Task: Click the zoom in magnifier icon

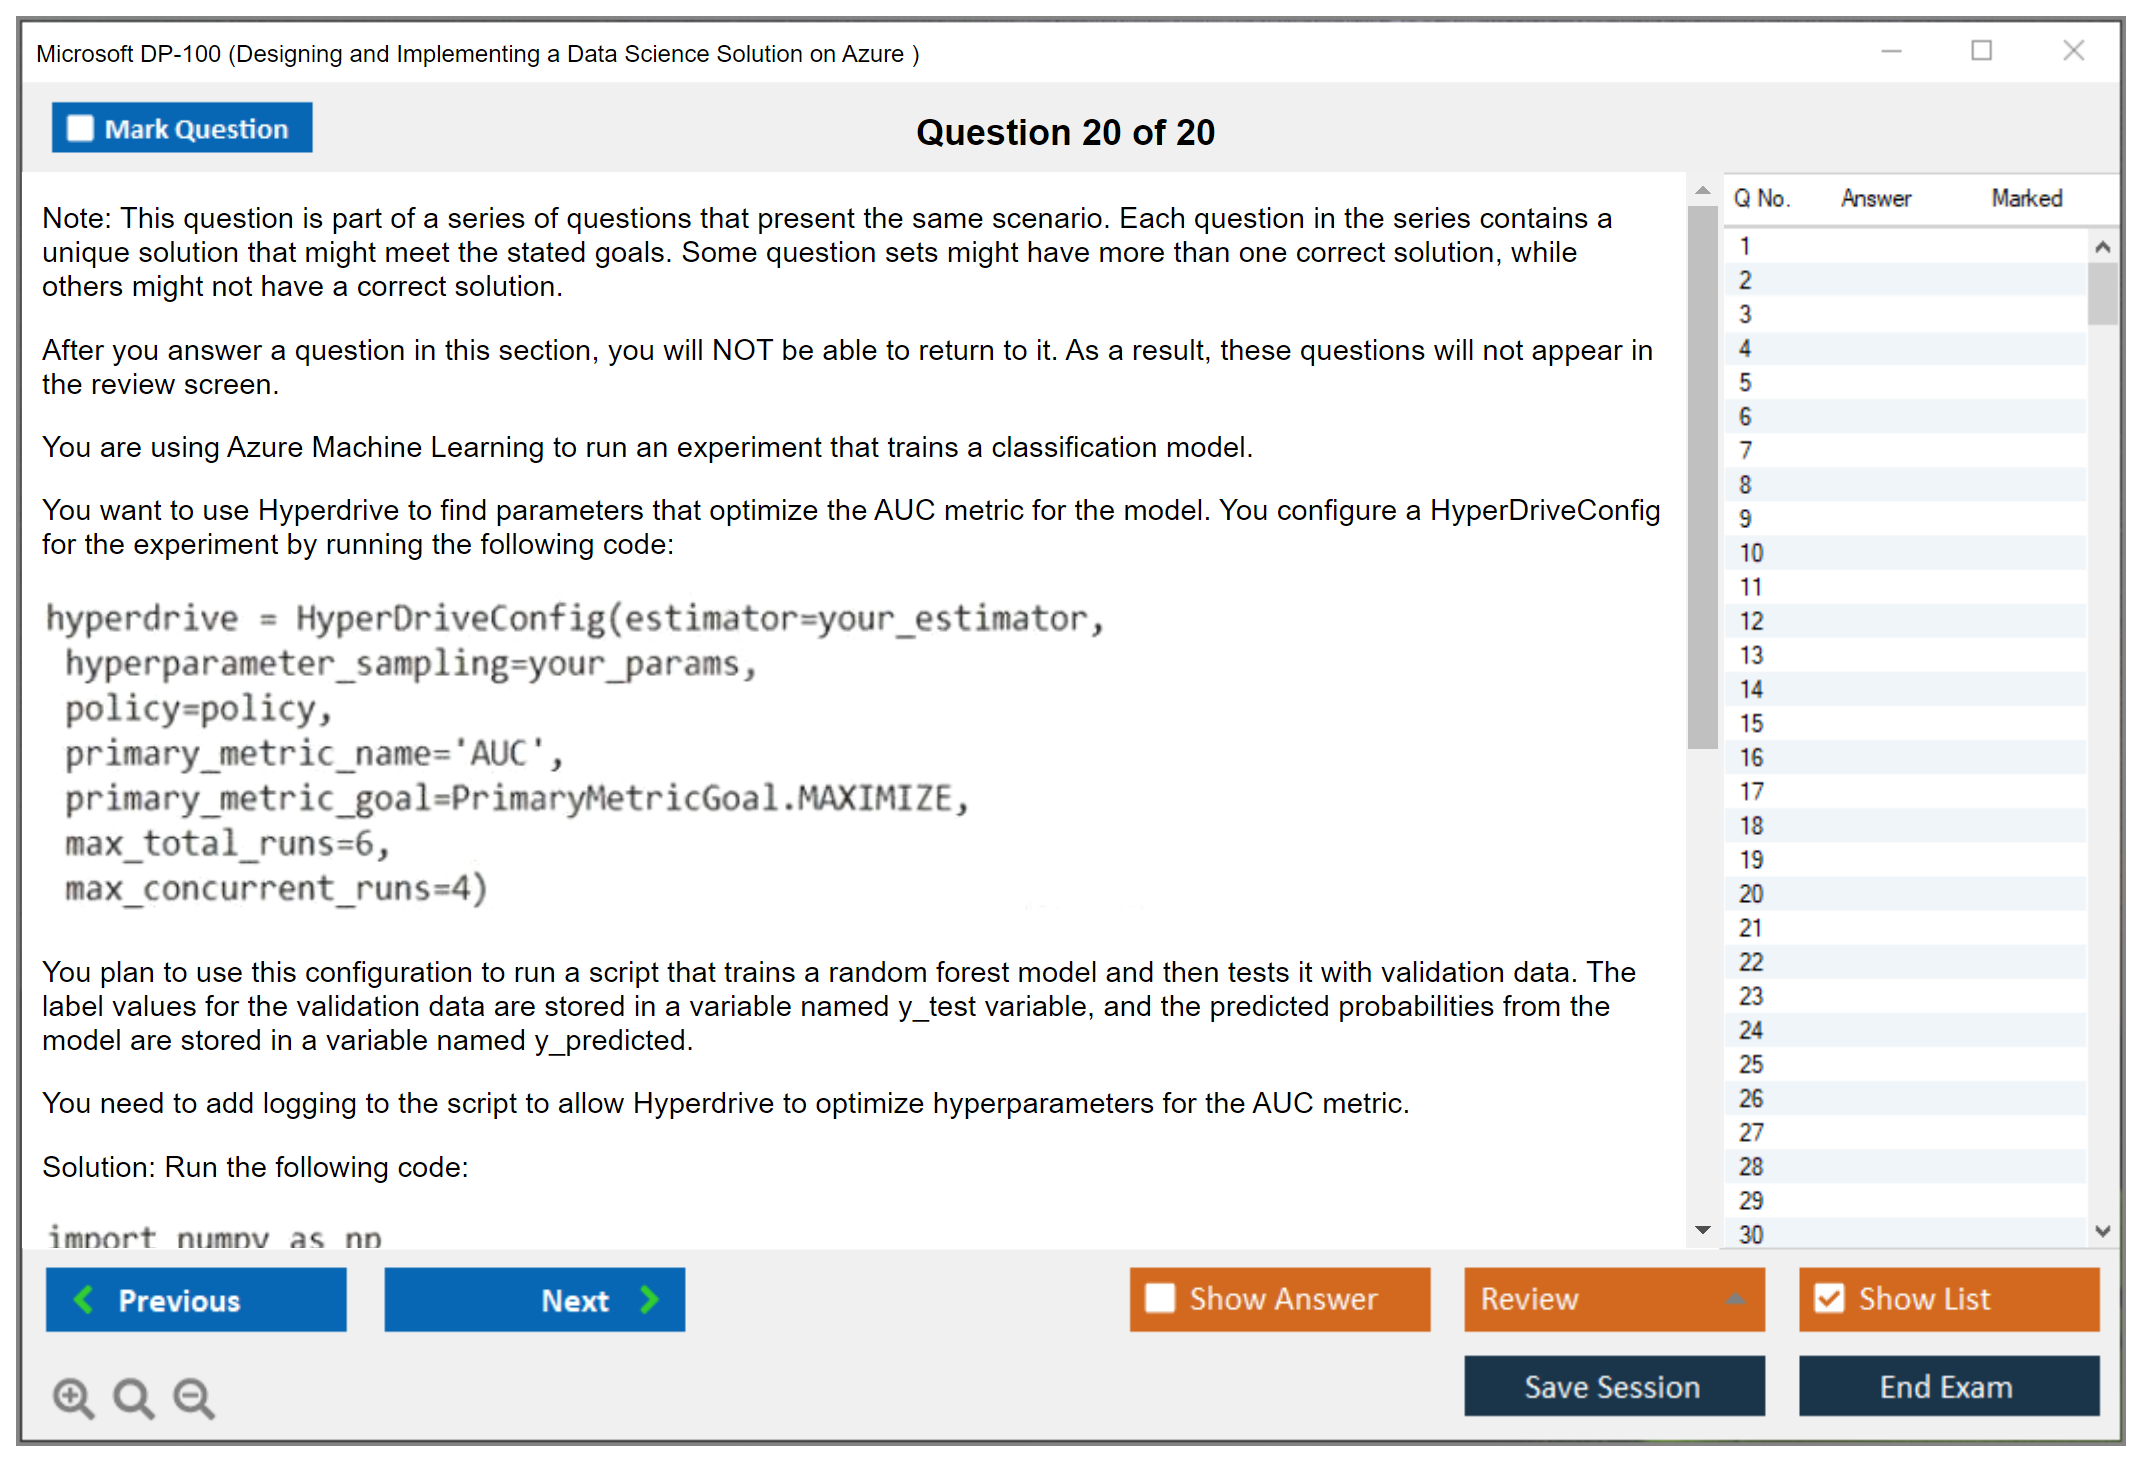Action: coord(73,1397)
